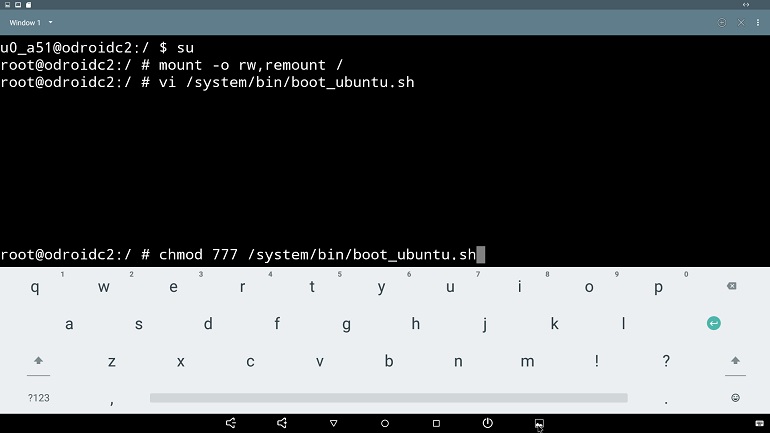
Task: Tap the u key
Action: click(450, 287)
